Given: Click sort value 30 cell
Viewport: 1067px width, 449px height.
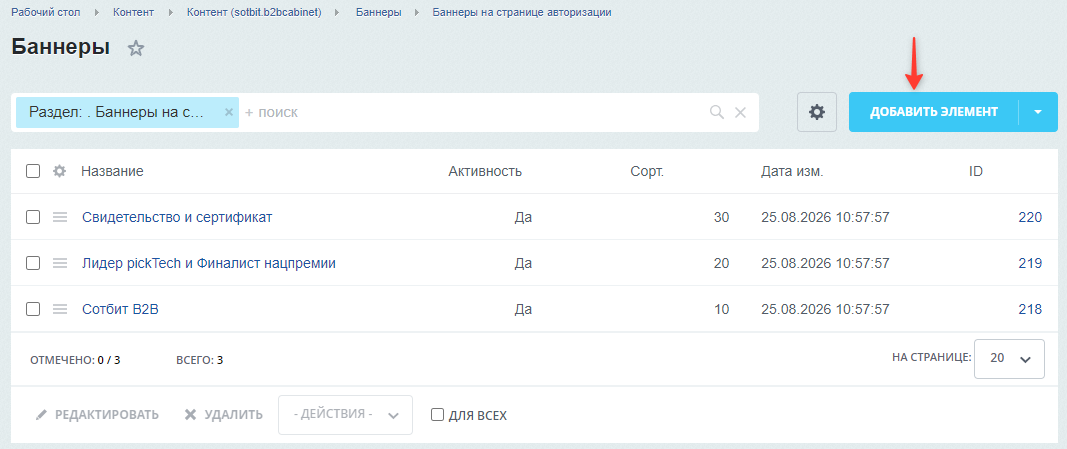Looking at the screenshot, I should pyautogui.click(x=721, y=217).
